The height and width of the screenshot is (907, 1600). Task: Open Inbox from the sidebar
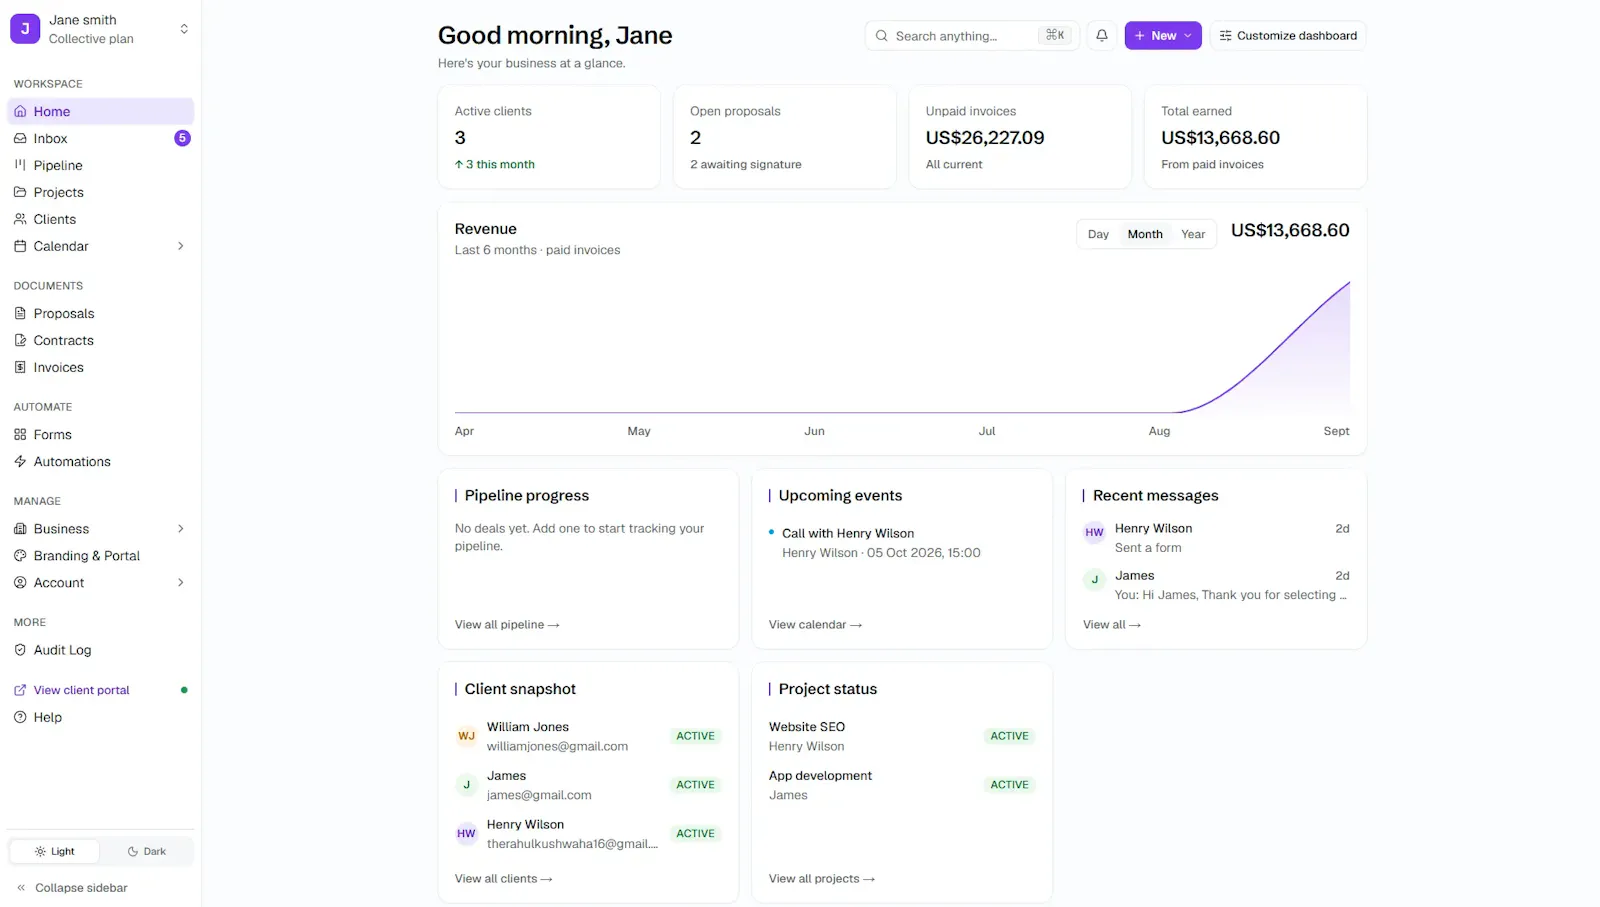tap(100, 138)
